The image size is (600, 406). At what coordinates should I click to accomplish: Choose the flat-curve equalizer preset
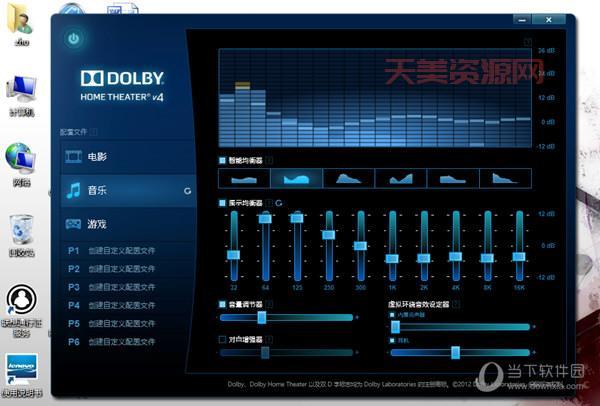pos(244,178)
